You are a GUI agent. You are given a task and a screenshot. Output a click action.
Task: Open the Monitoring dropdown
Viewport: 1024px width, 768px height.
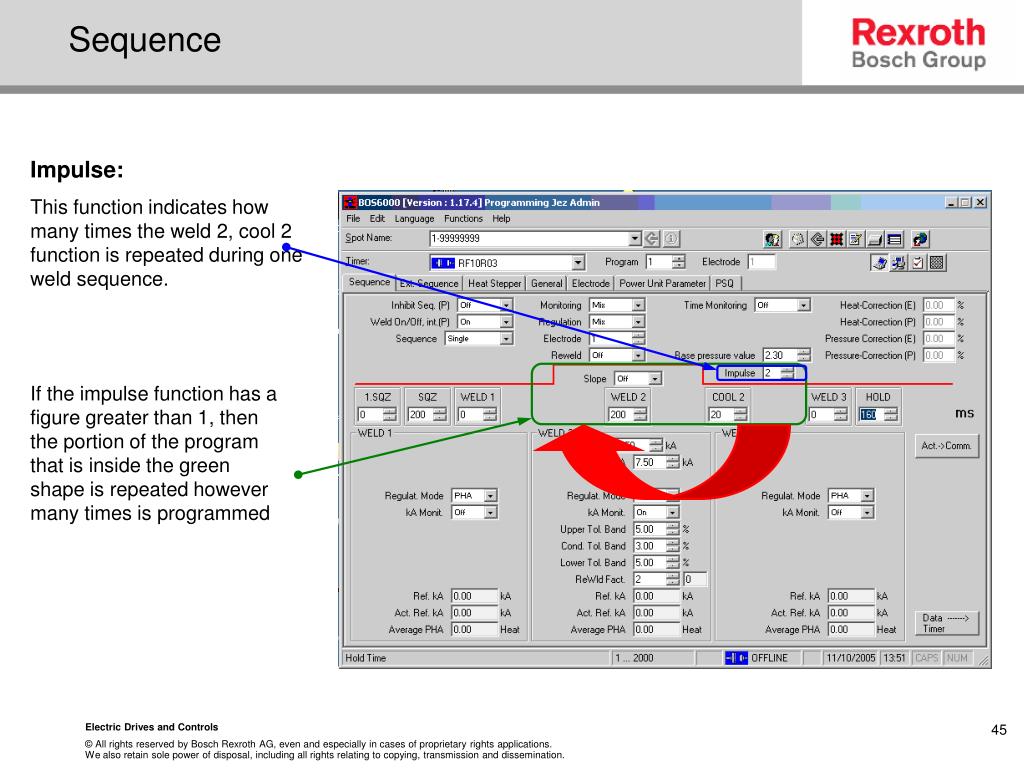(638, 305)
